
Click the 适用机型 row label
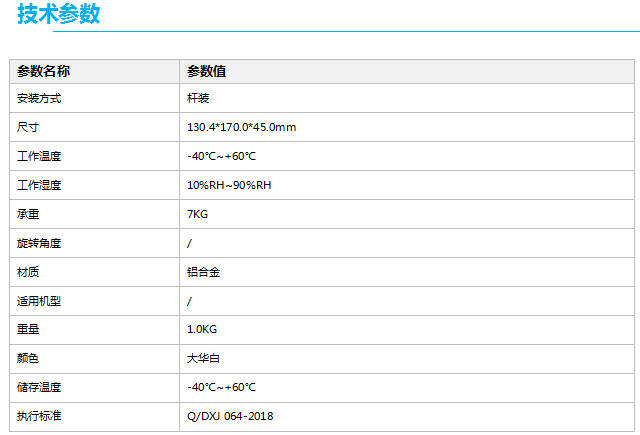tap(40, 301)
